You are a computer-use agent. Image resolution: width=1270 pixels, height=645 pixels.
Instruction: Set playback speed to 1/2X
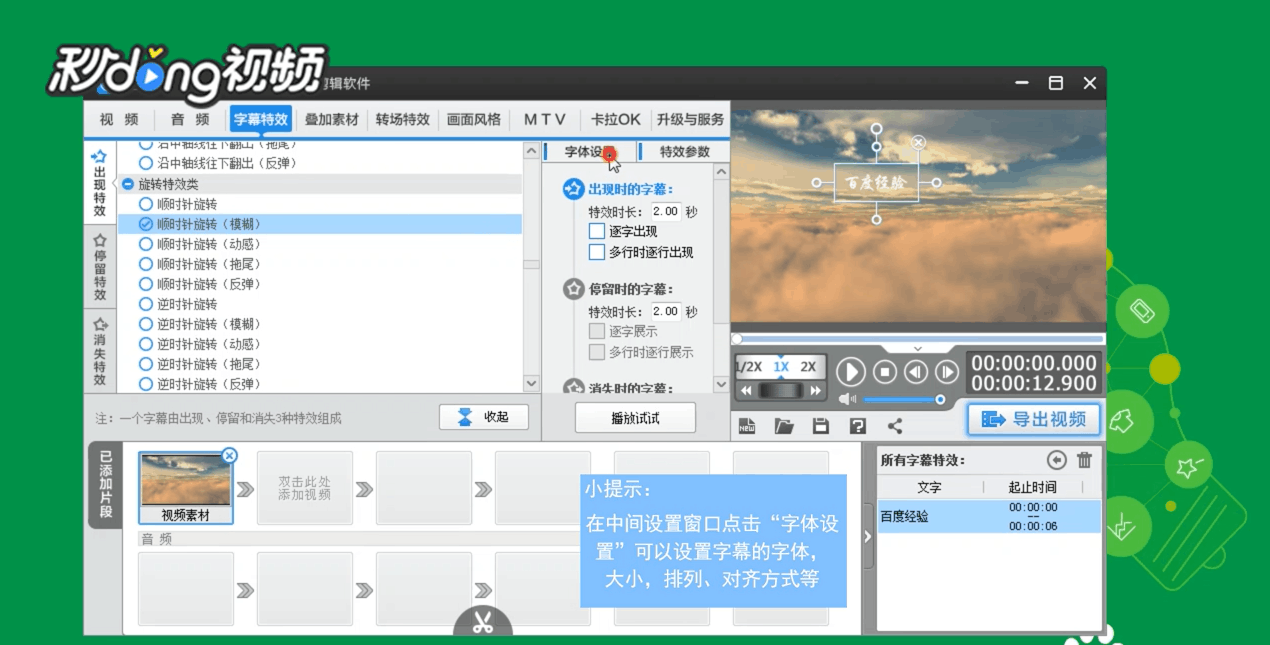click(750, 366)
